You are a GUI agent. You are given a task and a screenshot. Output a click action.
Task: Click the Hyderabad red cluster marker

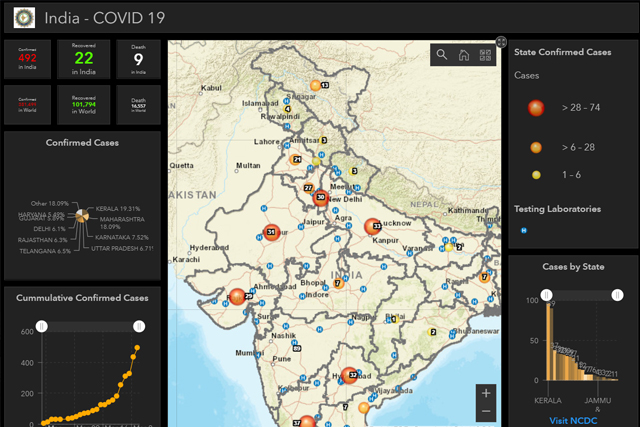[349, 375]
